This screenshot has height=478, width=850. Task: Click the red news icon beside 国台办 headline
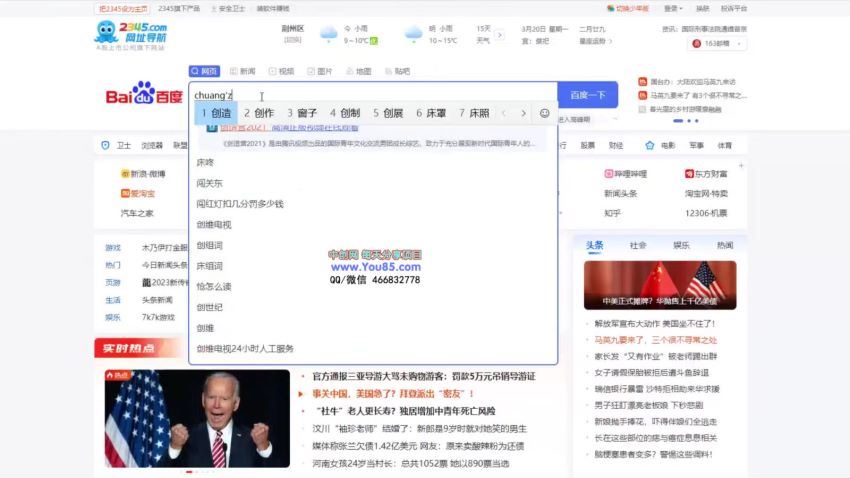point(642,82)
